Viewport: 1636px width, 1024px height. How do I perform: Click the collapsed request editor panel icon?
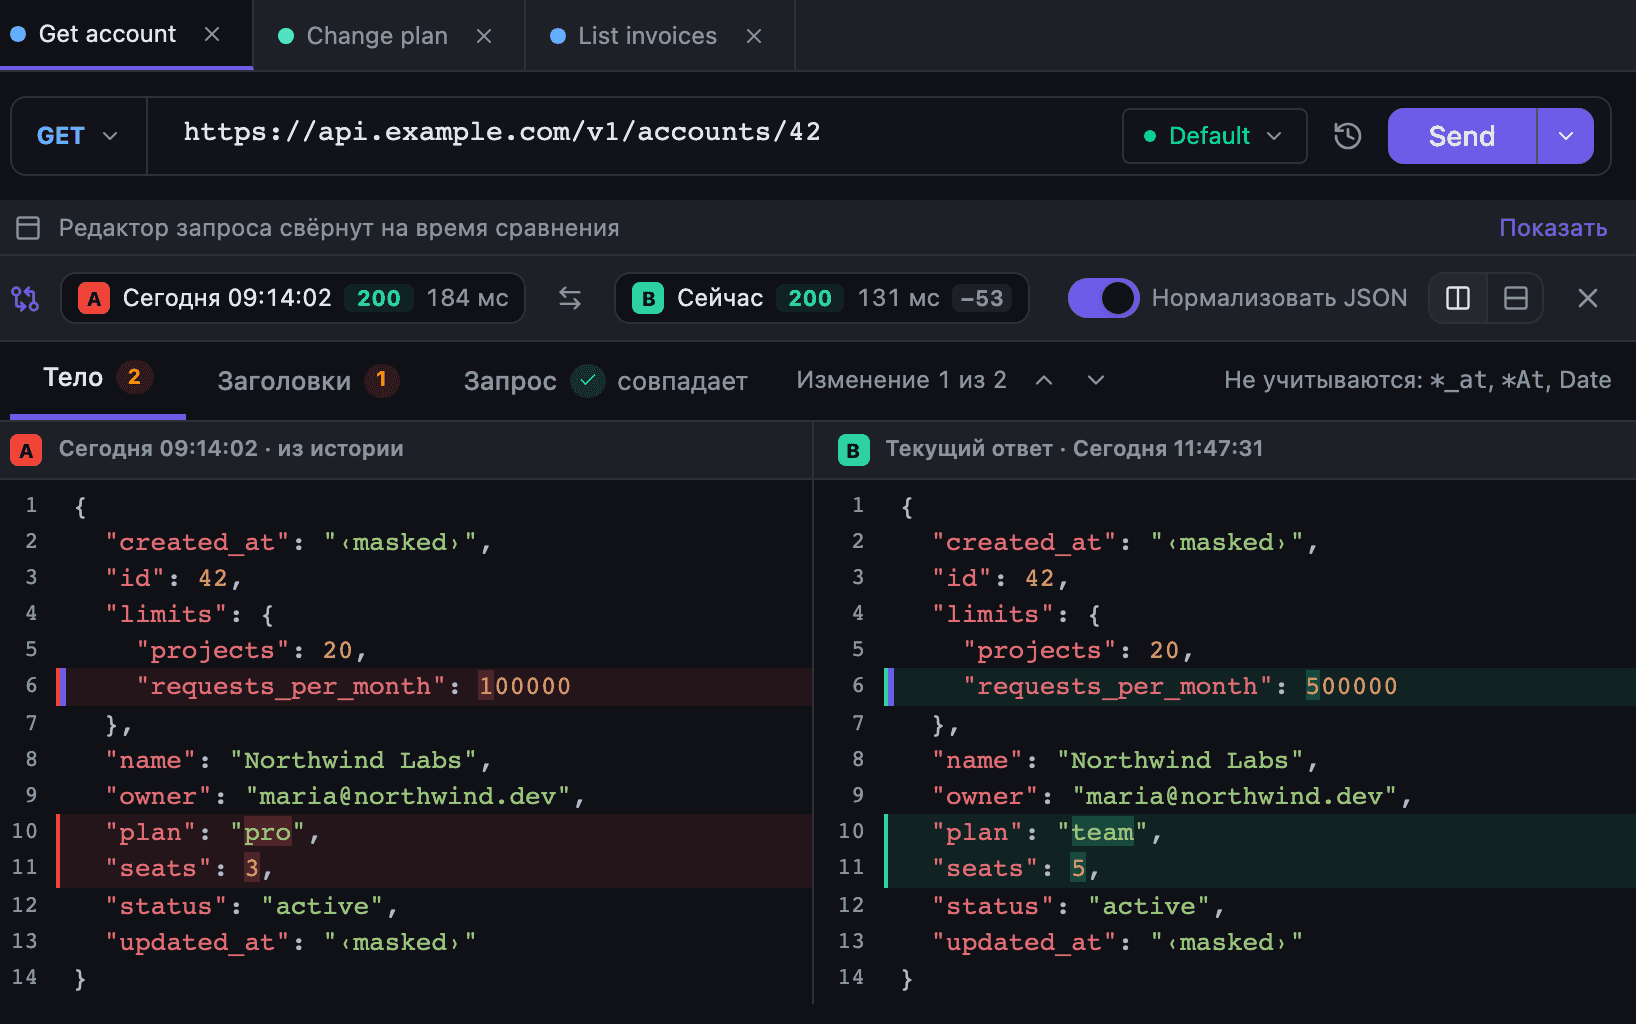pyautogui.click(x=28, y=228)
